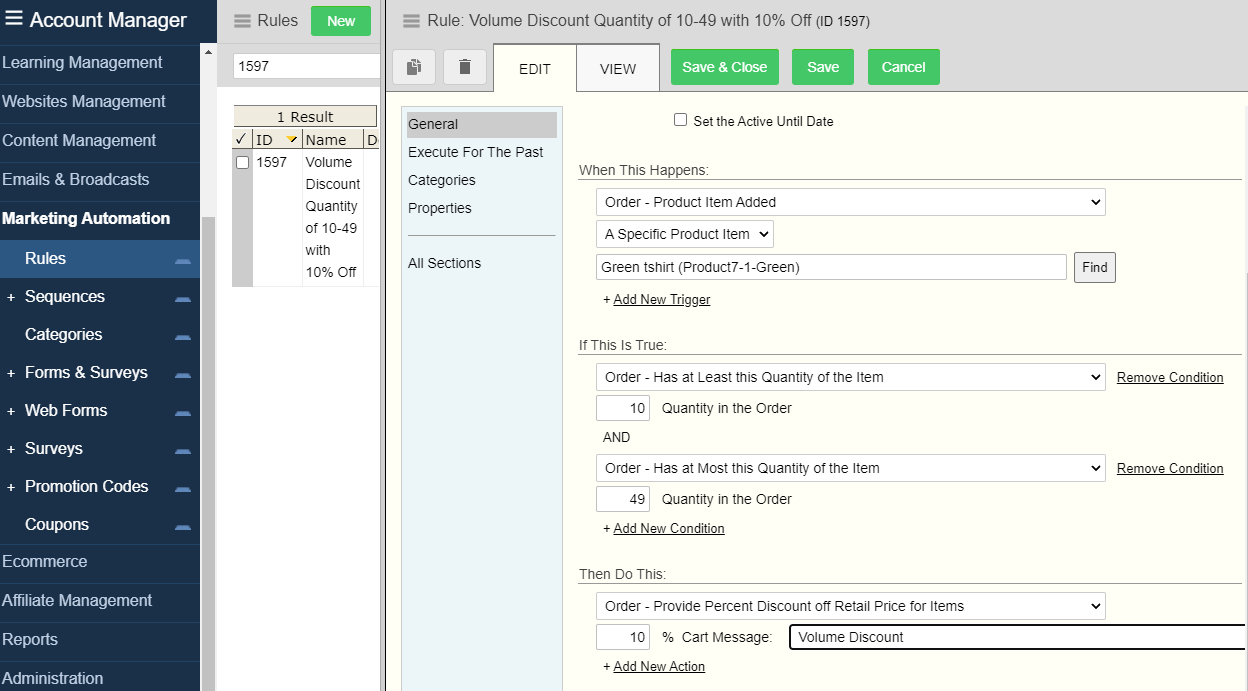Open the A Specific Product Item dropdown

click(685, 234)
